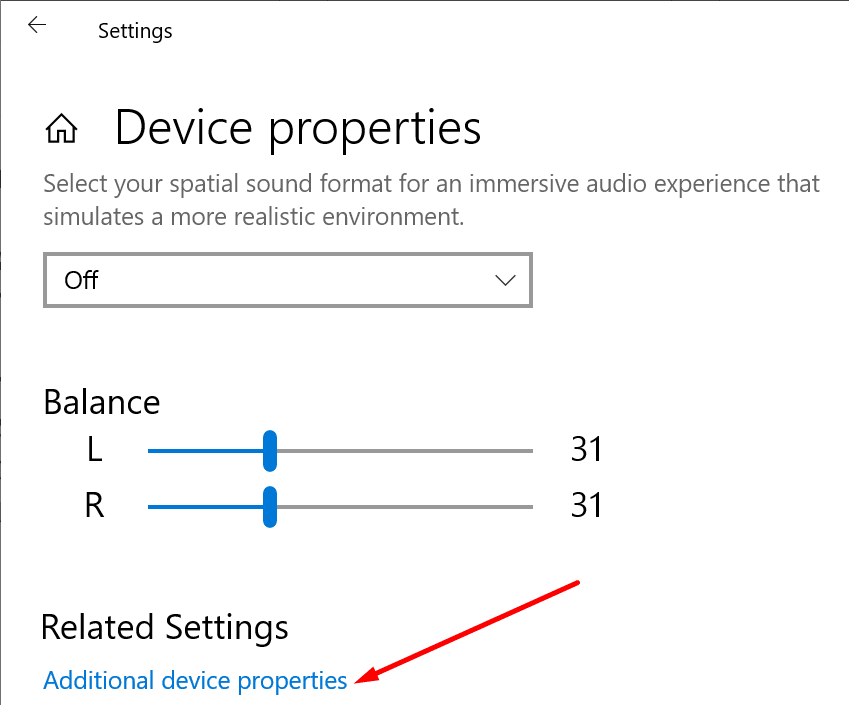849x705 pixels.
Task: Click the L channel slider handle
Action: click(x=270, y=451)
